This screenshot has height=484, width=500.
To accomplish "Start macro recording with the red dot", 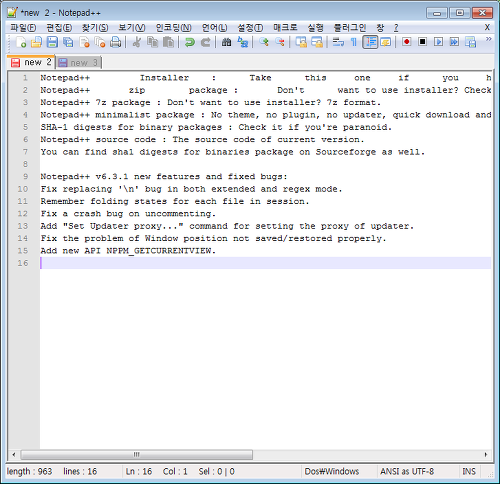I will click(x=406, y=42).
